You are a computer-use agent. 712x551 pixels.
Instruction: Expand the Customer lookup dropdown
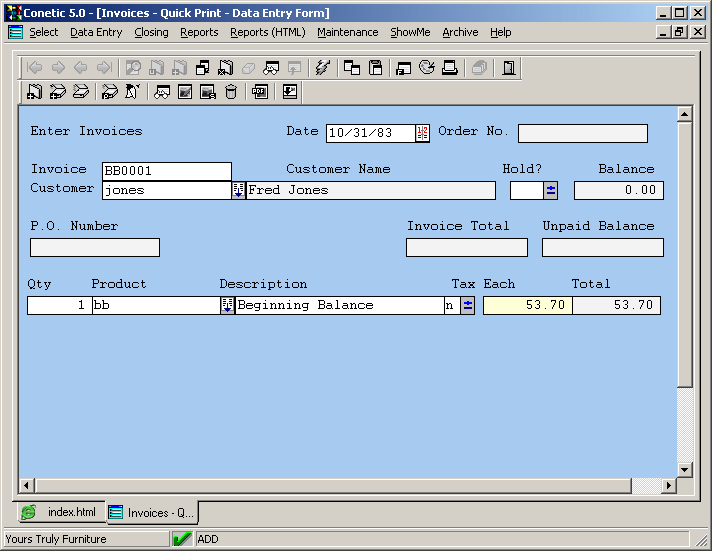[x=238, y=190]
